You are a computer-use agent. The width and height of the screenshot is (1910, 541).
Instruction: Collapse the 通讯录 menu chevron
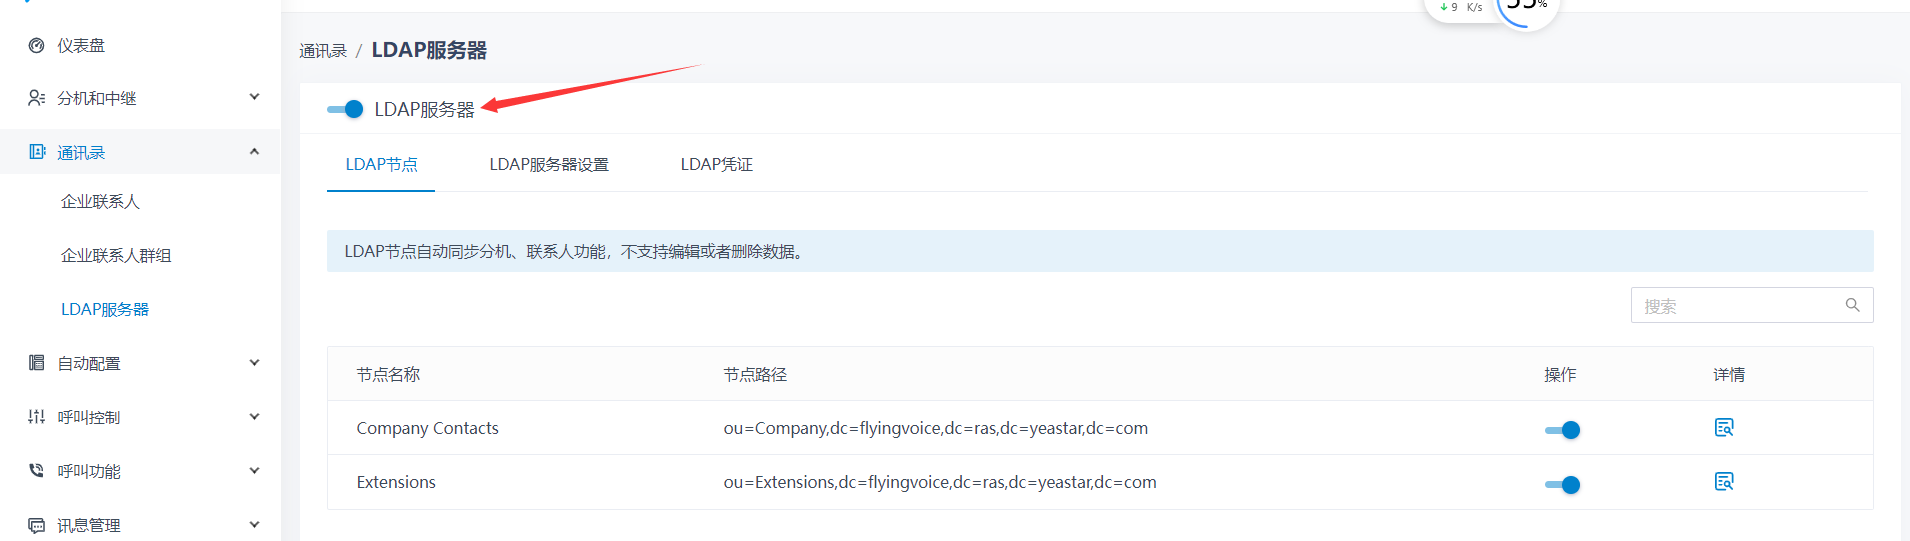click(x=254, y=152)
